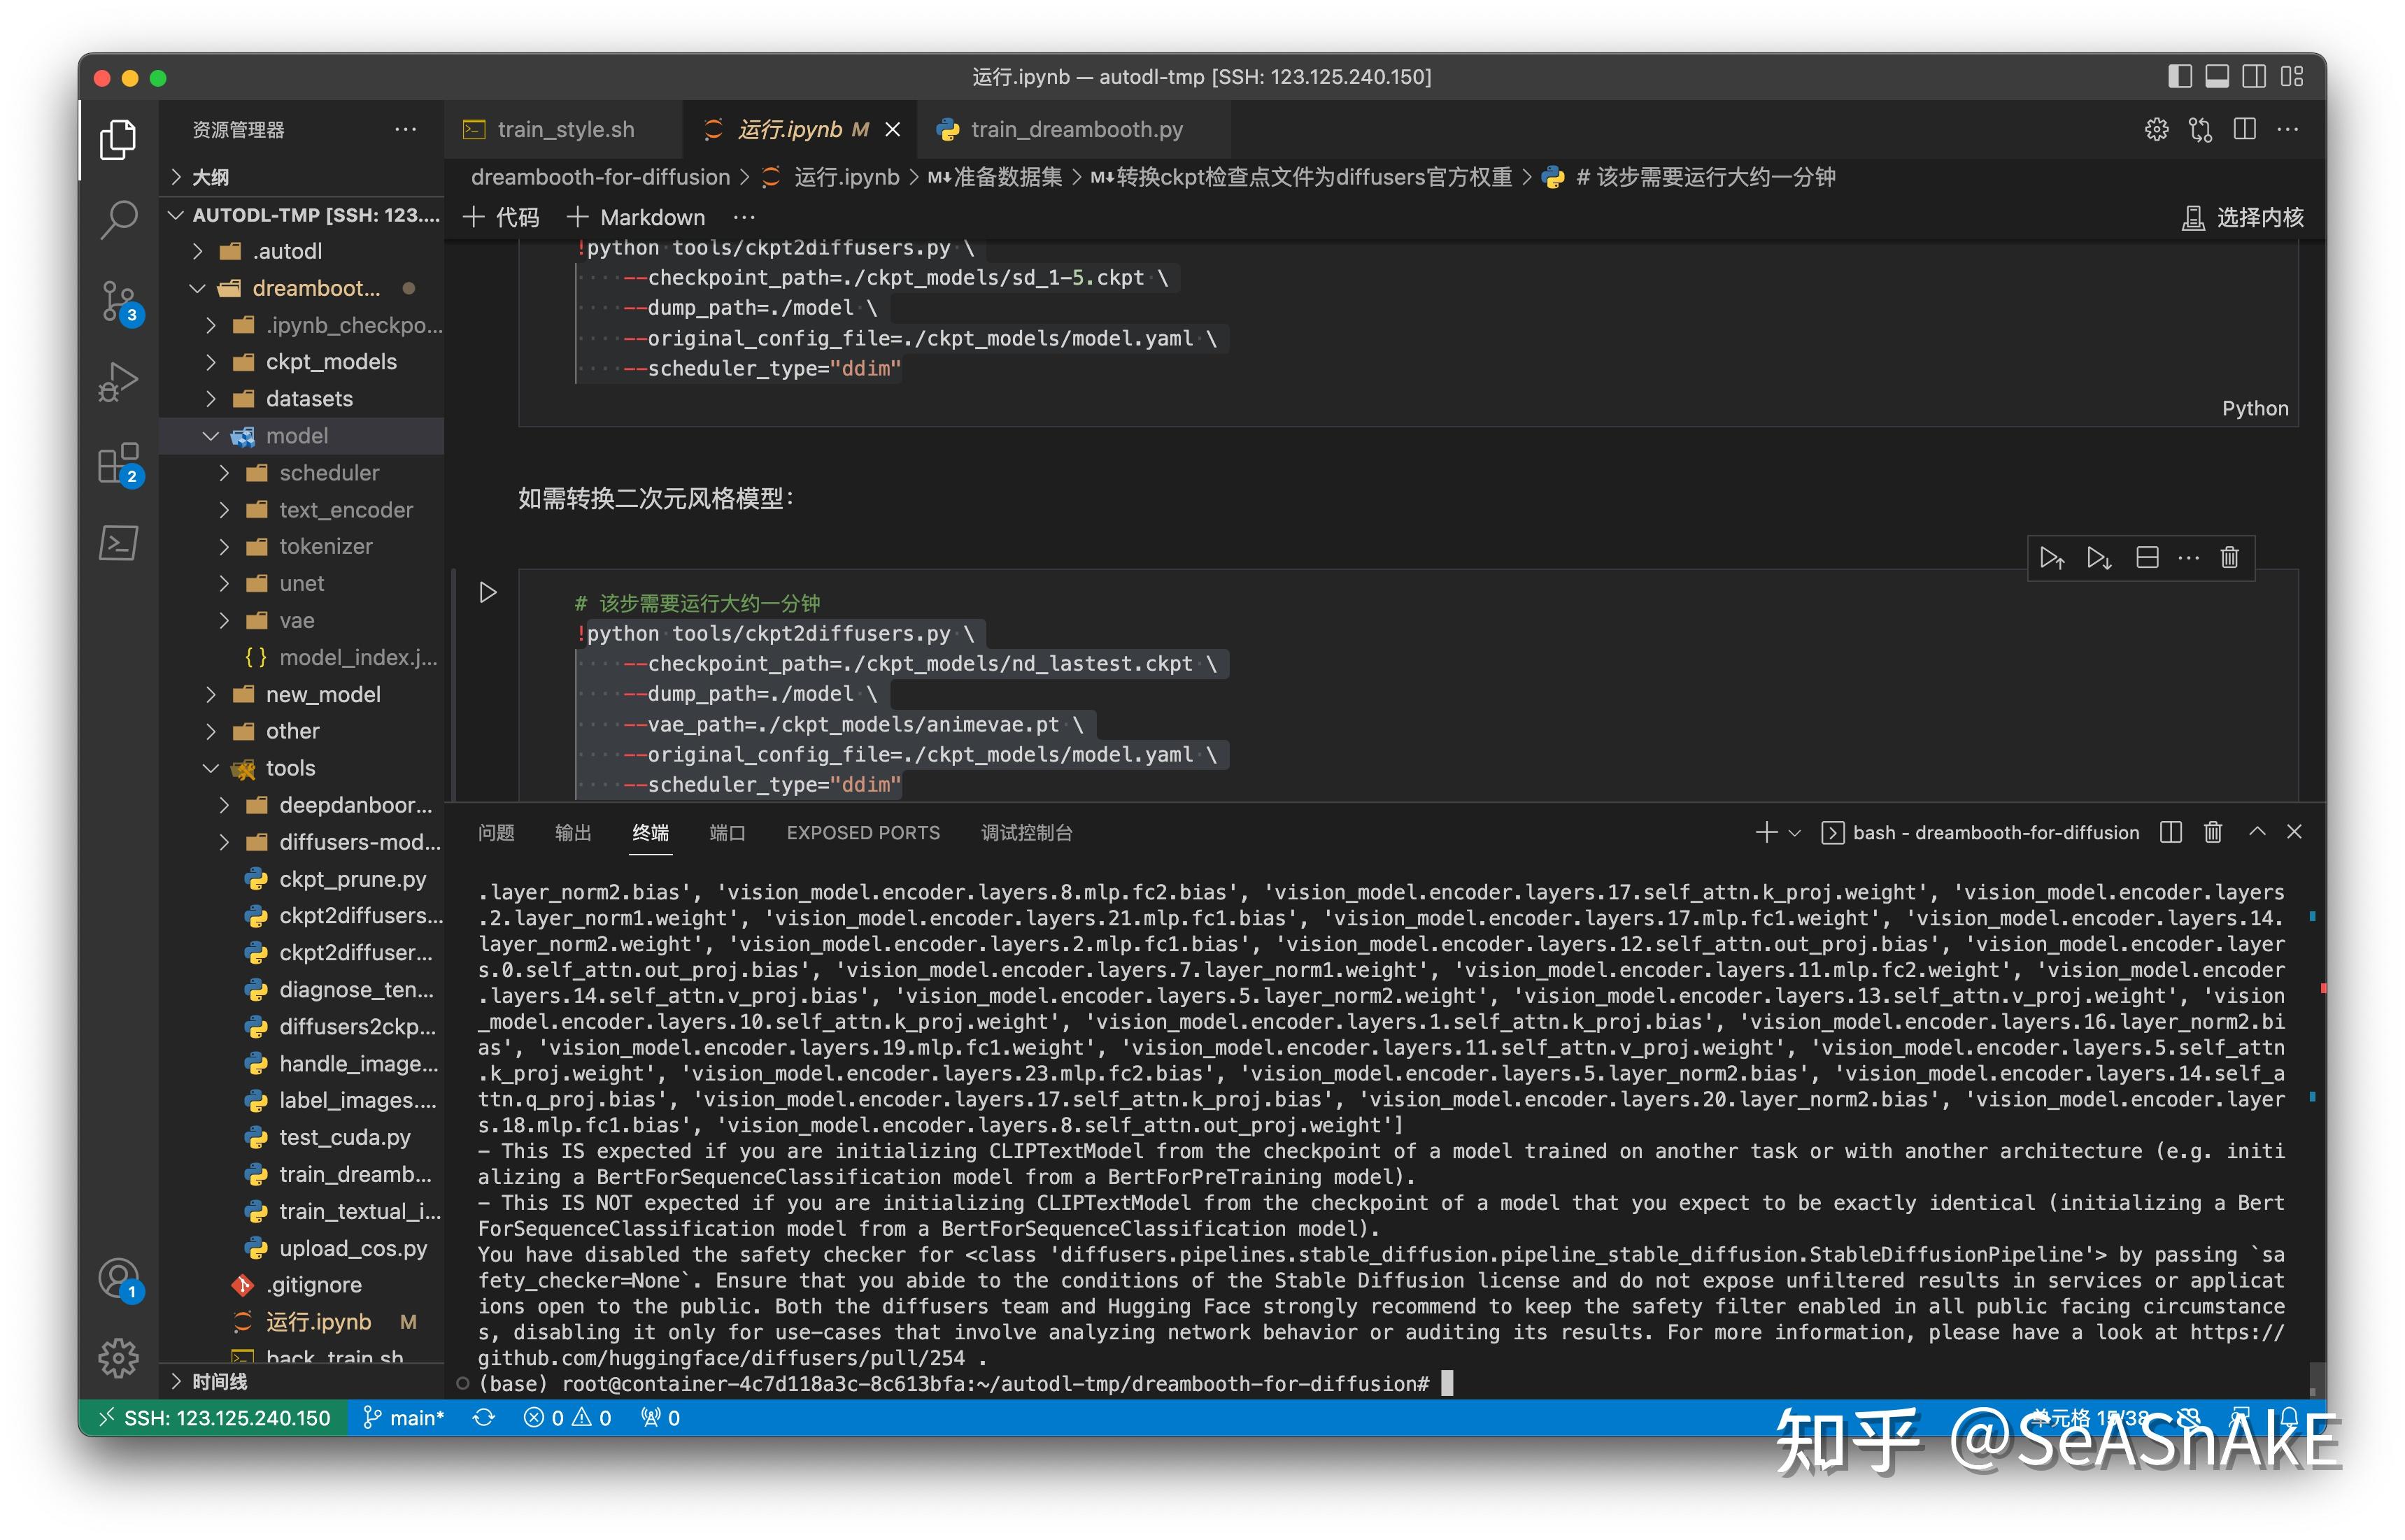The height and width of the screenshot is (1540, 2405).
Task: Click the SSH remote indicator in status bar
Action: coord(214,1418)
